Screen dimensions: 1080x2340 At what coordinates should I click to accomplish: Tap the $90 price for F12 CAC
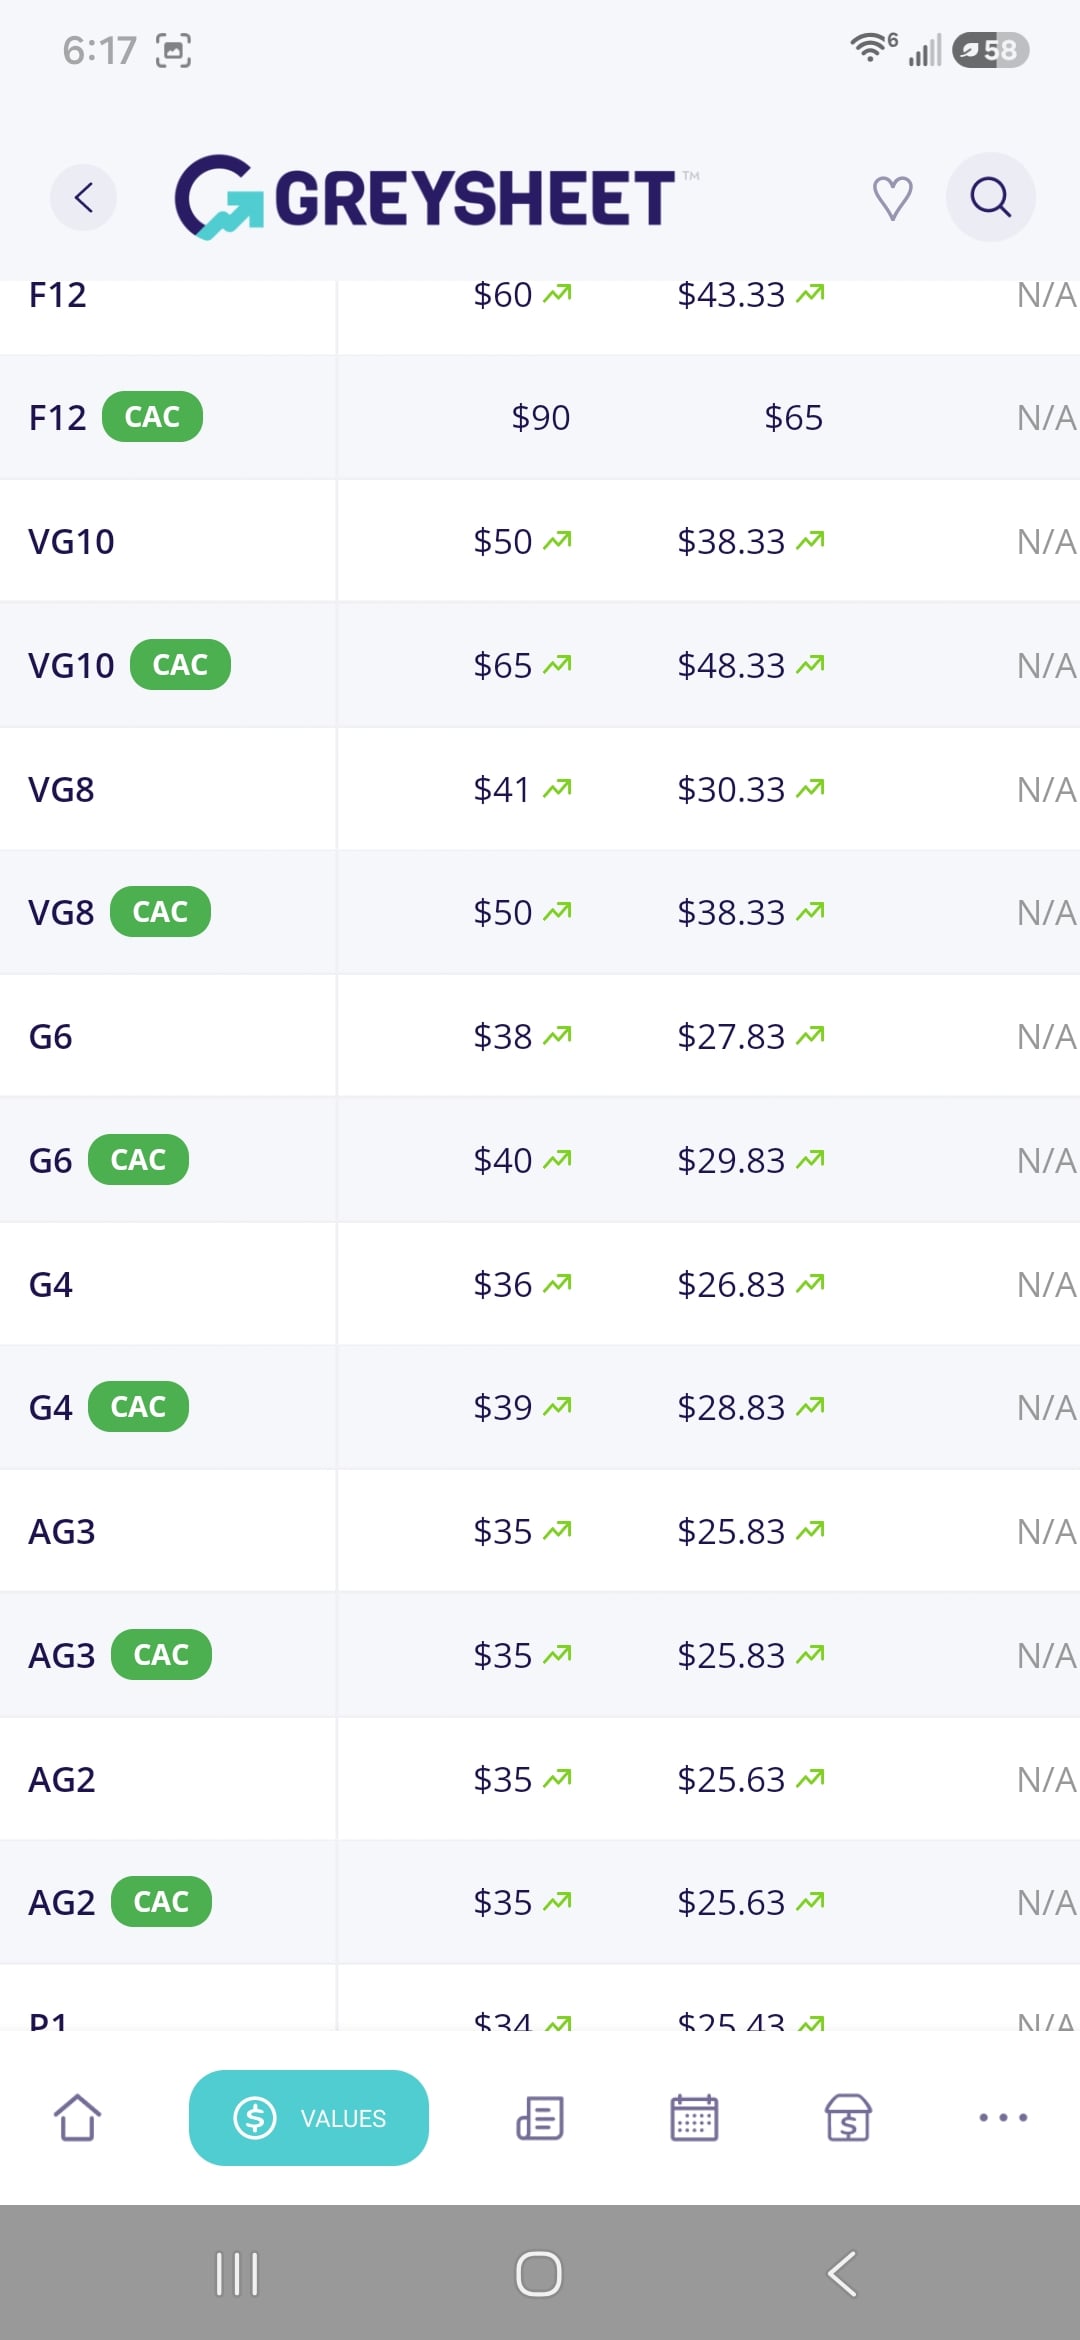[x=540, y=417]
